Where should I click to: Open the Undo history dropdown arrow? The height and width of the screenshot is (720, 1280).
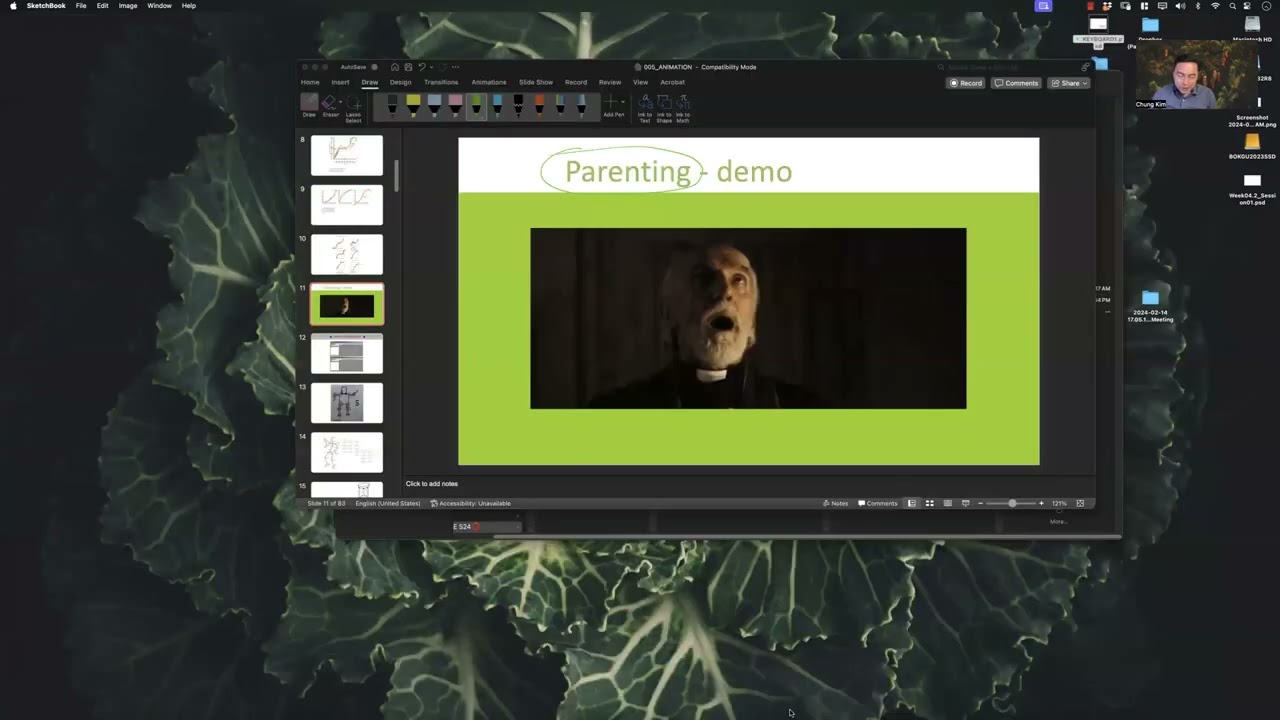pos(430,67)
